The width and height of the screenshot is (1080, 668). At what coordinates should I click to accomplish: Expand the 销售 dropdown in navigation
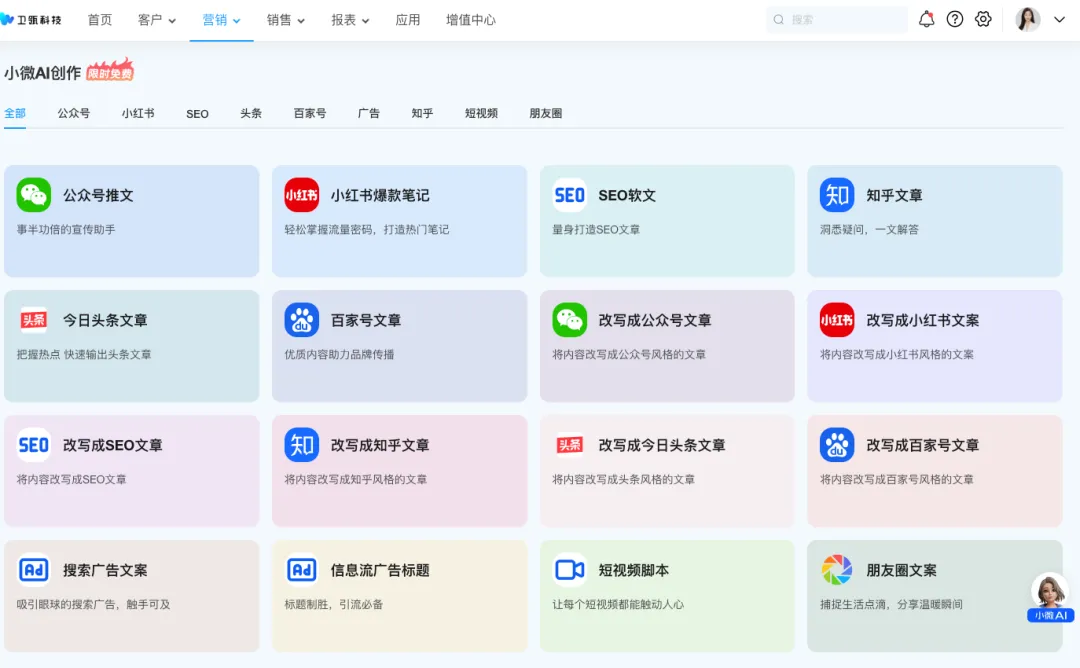(286, 20)
